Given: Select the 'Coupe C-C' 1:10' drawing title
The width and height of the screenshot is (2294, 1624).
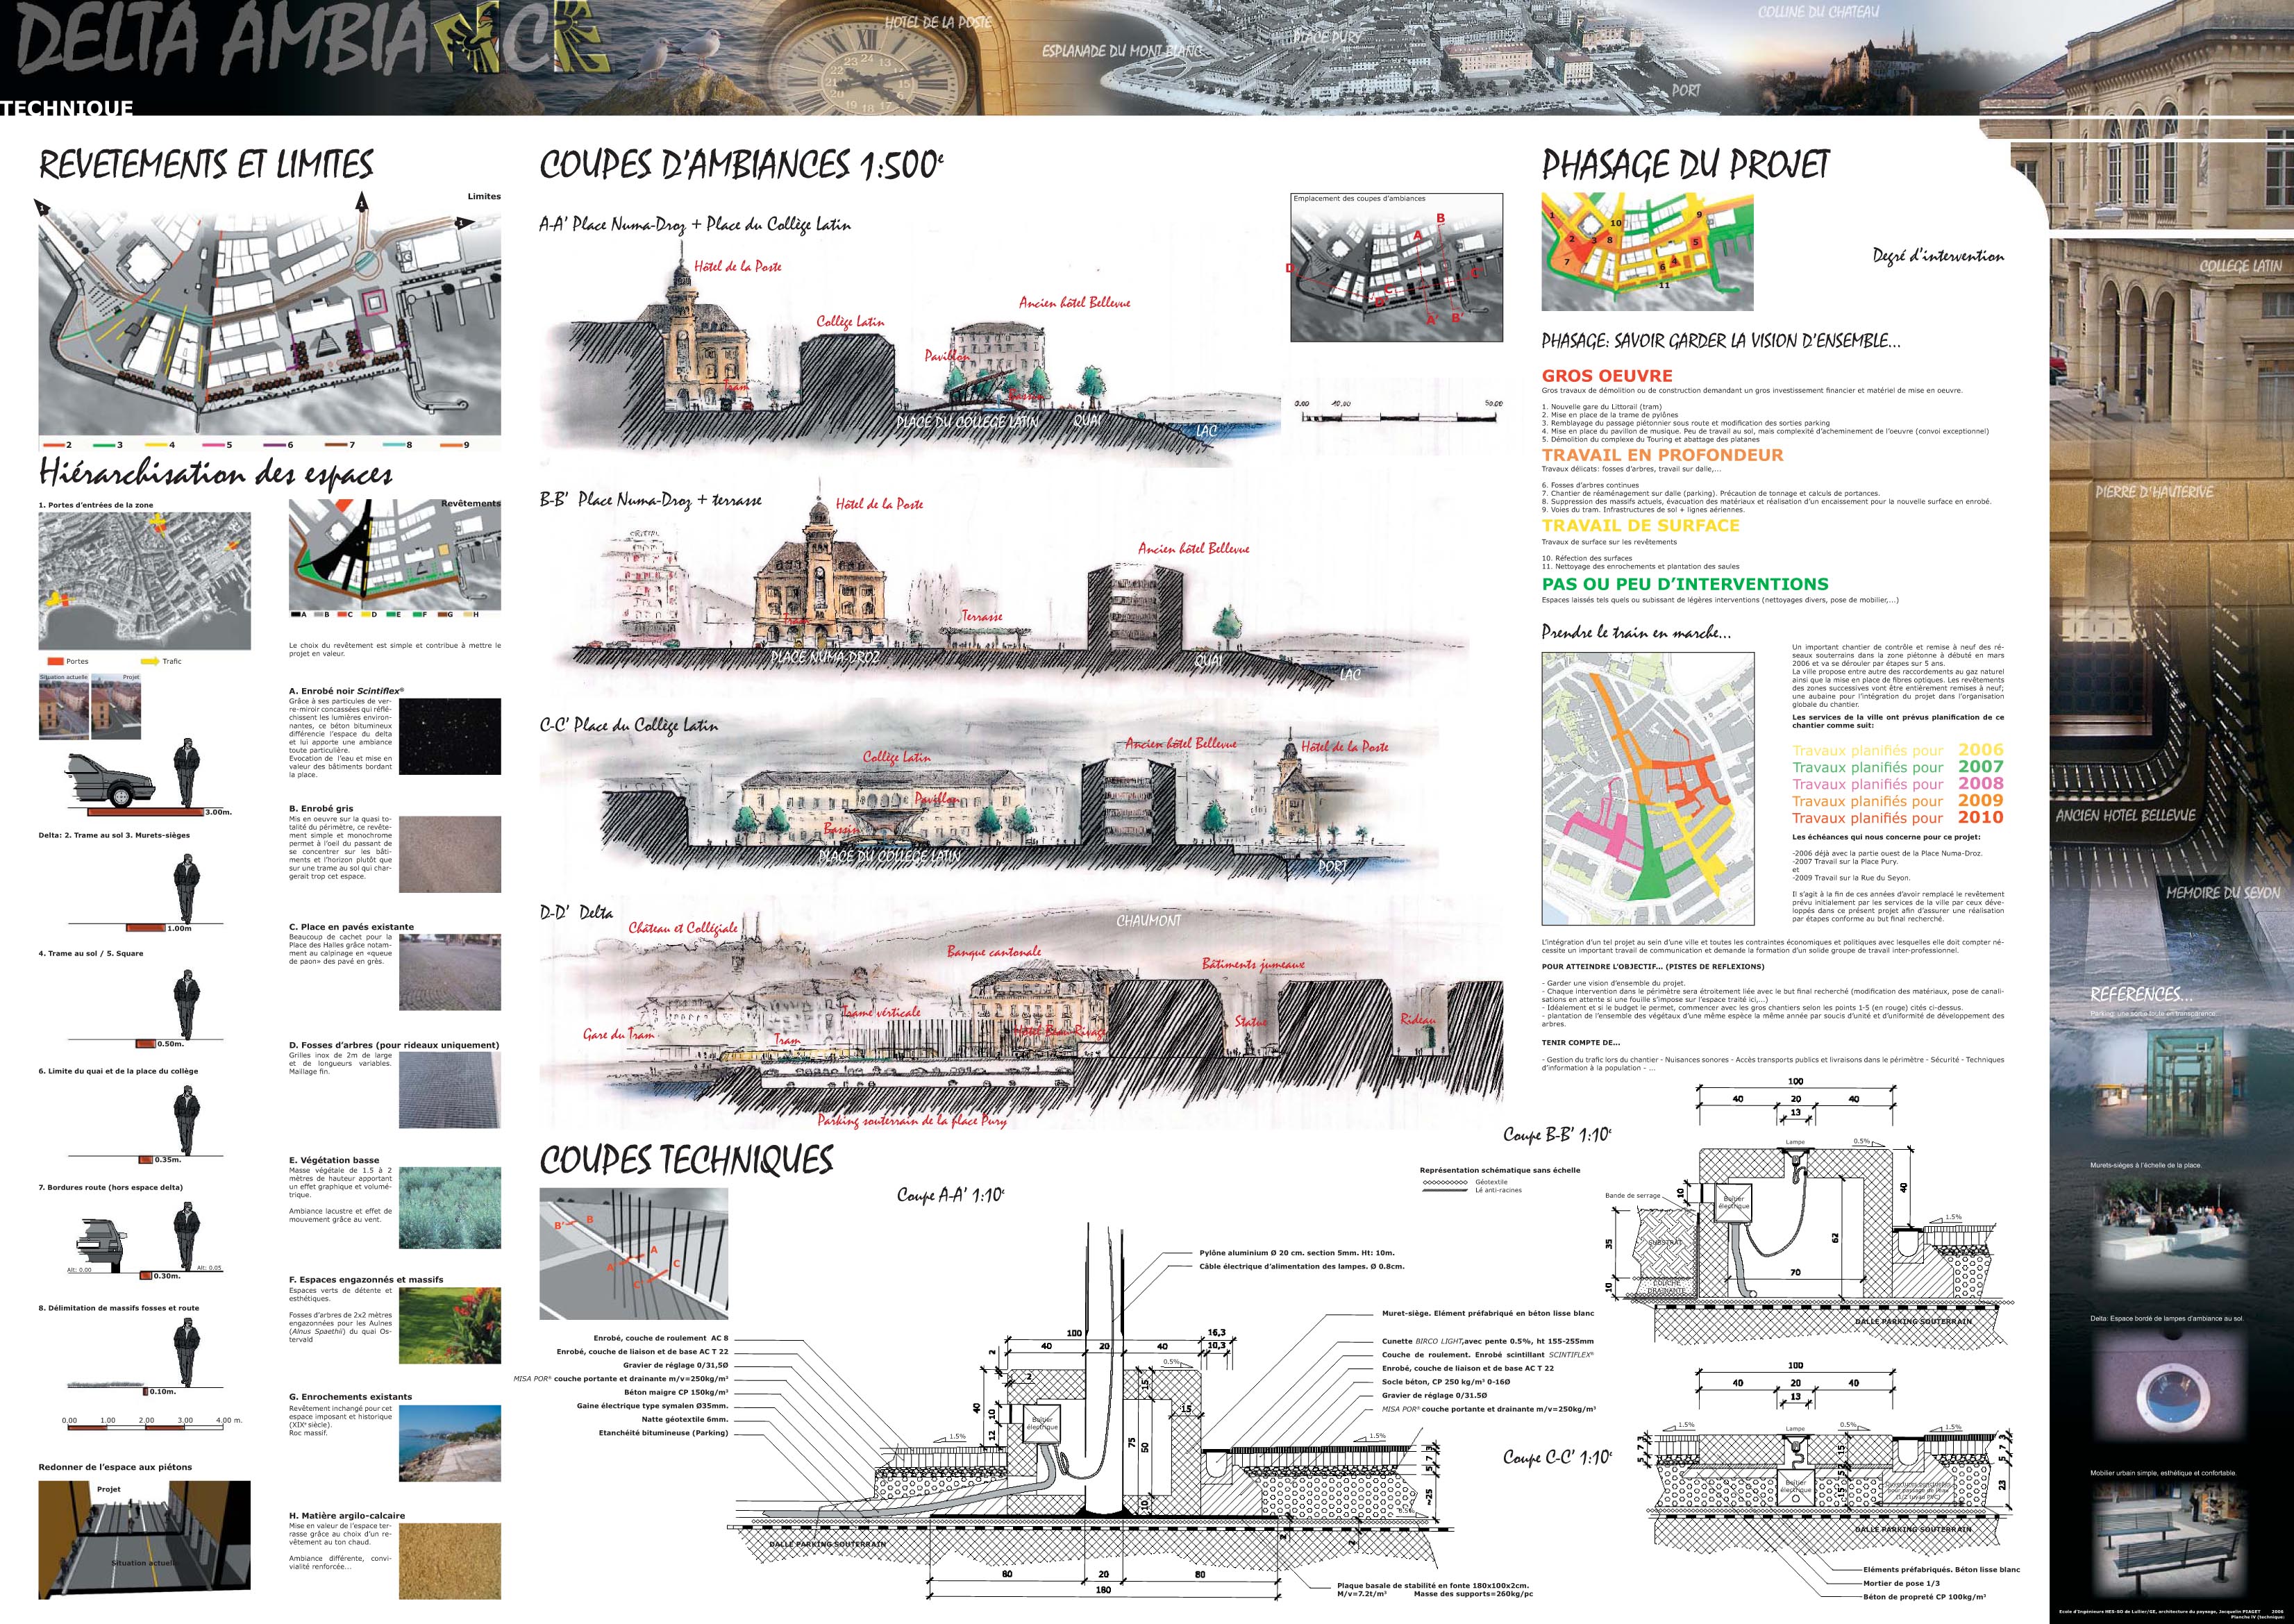Looking at the screenshot, I should [x=1557, y=1458].
